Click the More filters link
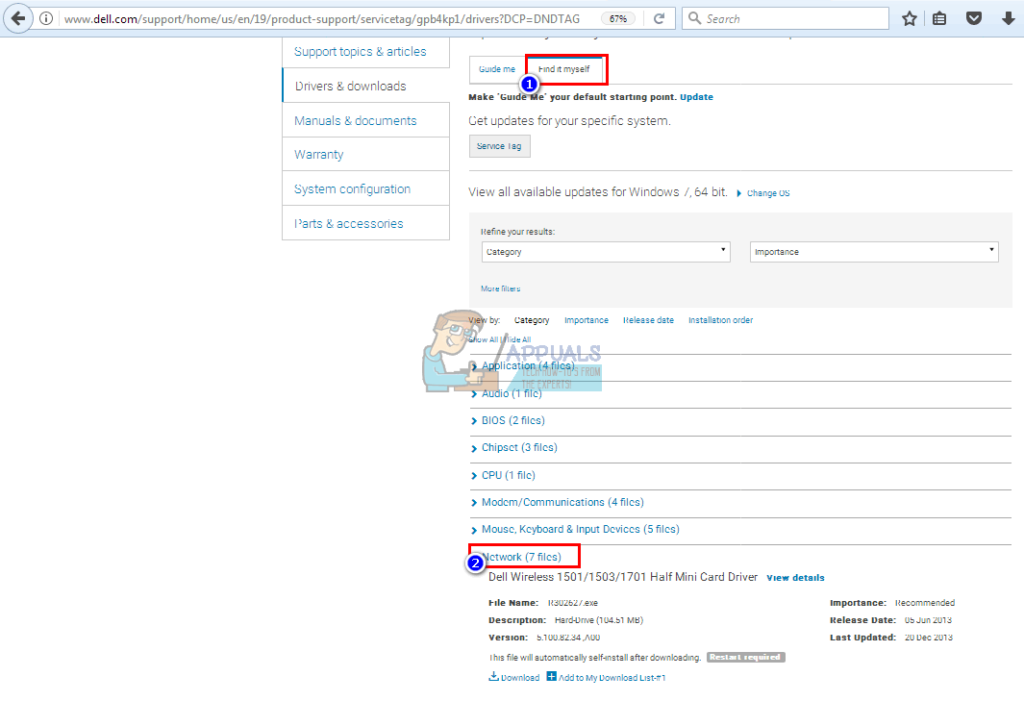The height and width of the screenshot is (701, 1024). pos(500,289)
